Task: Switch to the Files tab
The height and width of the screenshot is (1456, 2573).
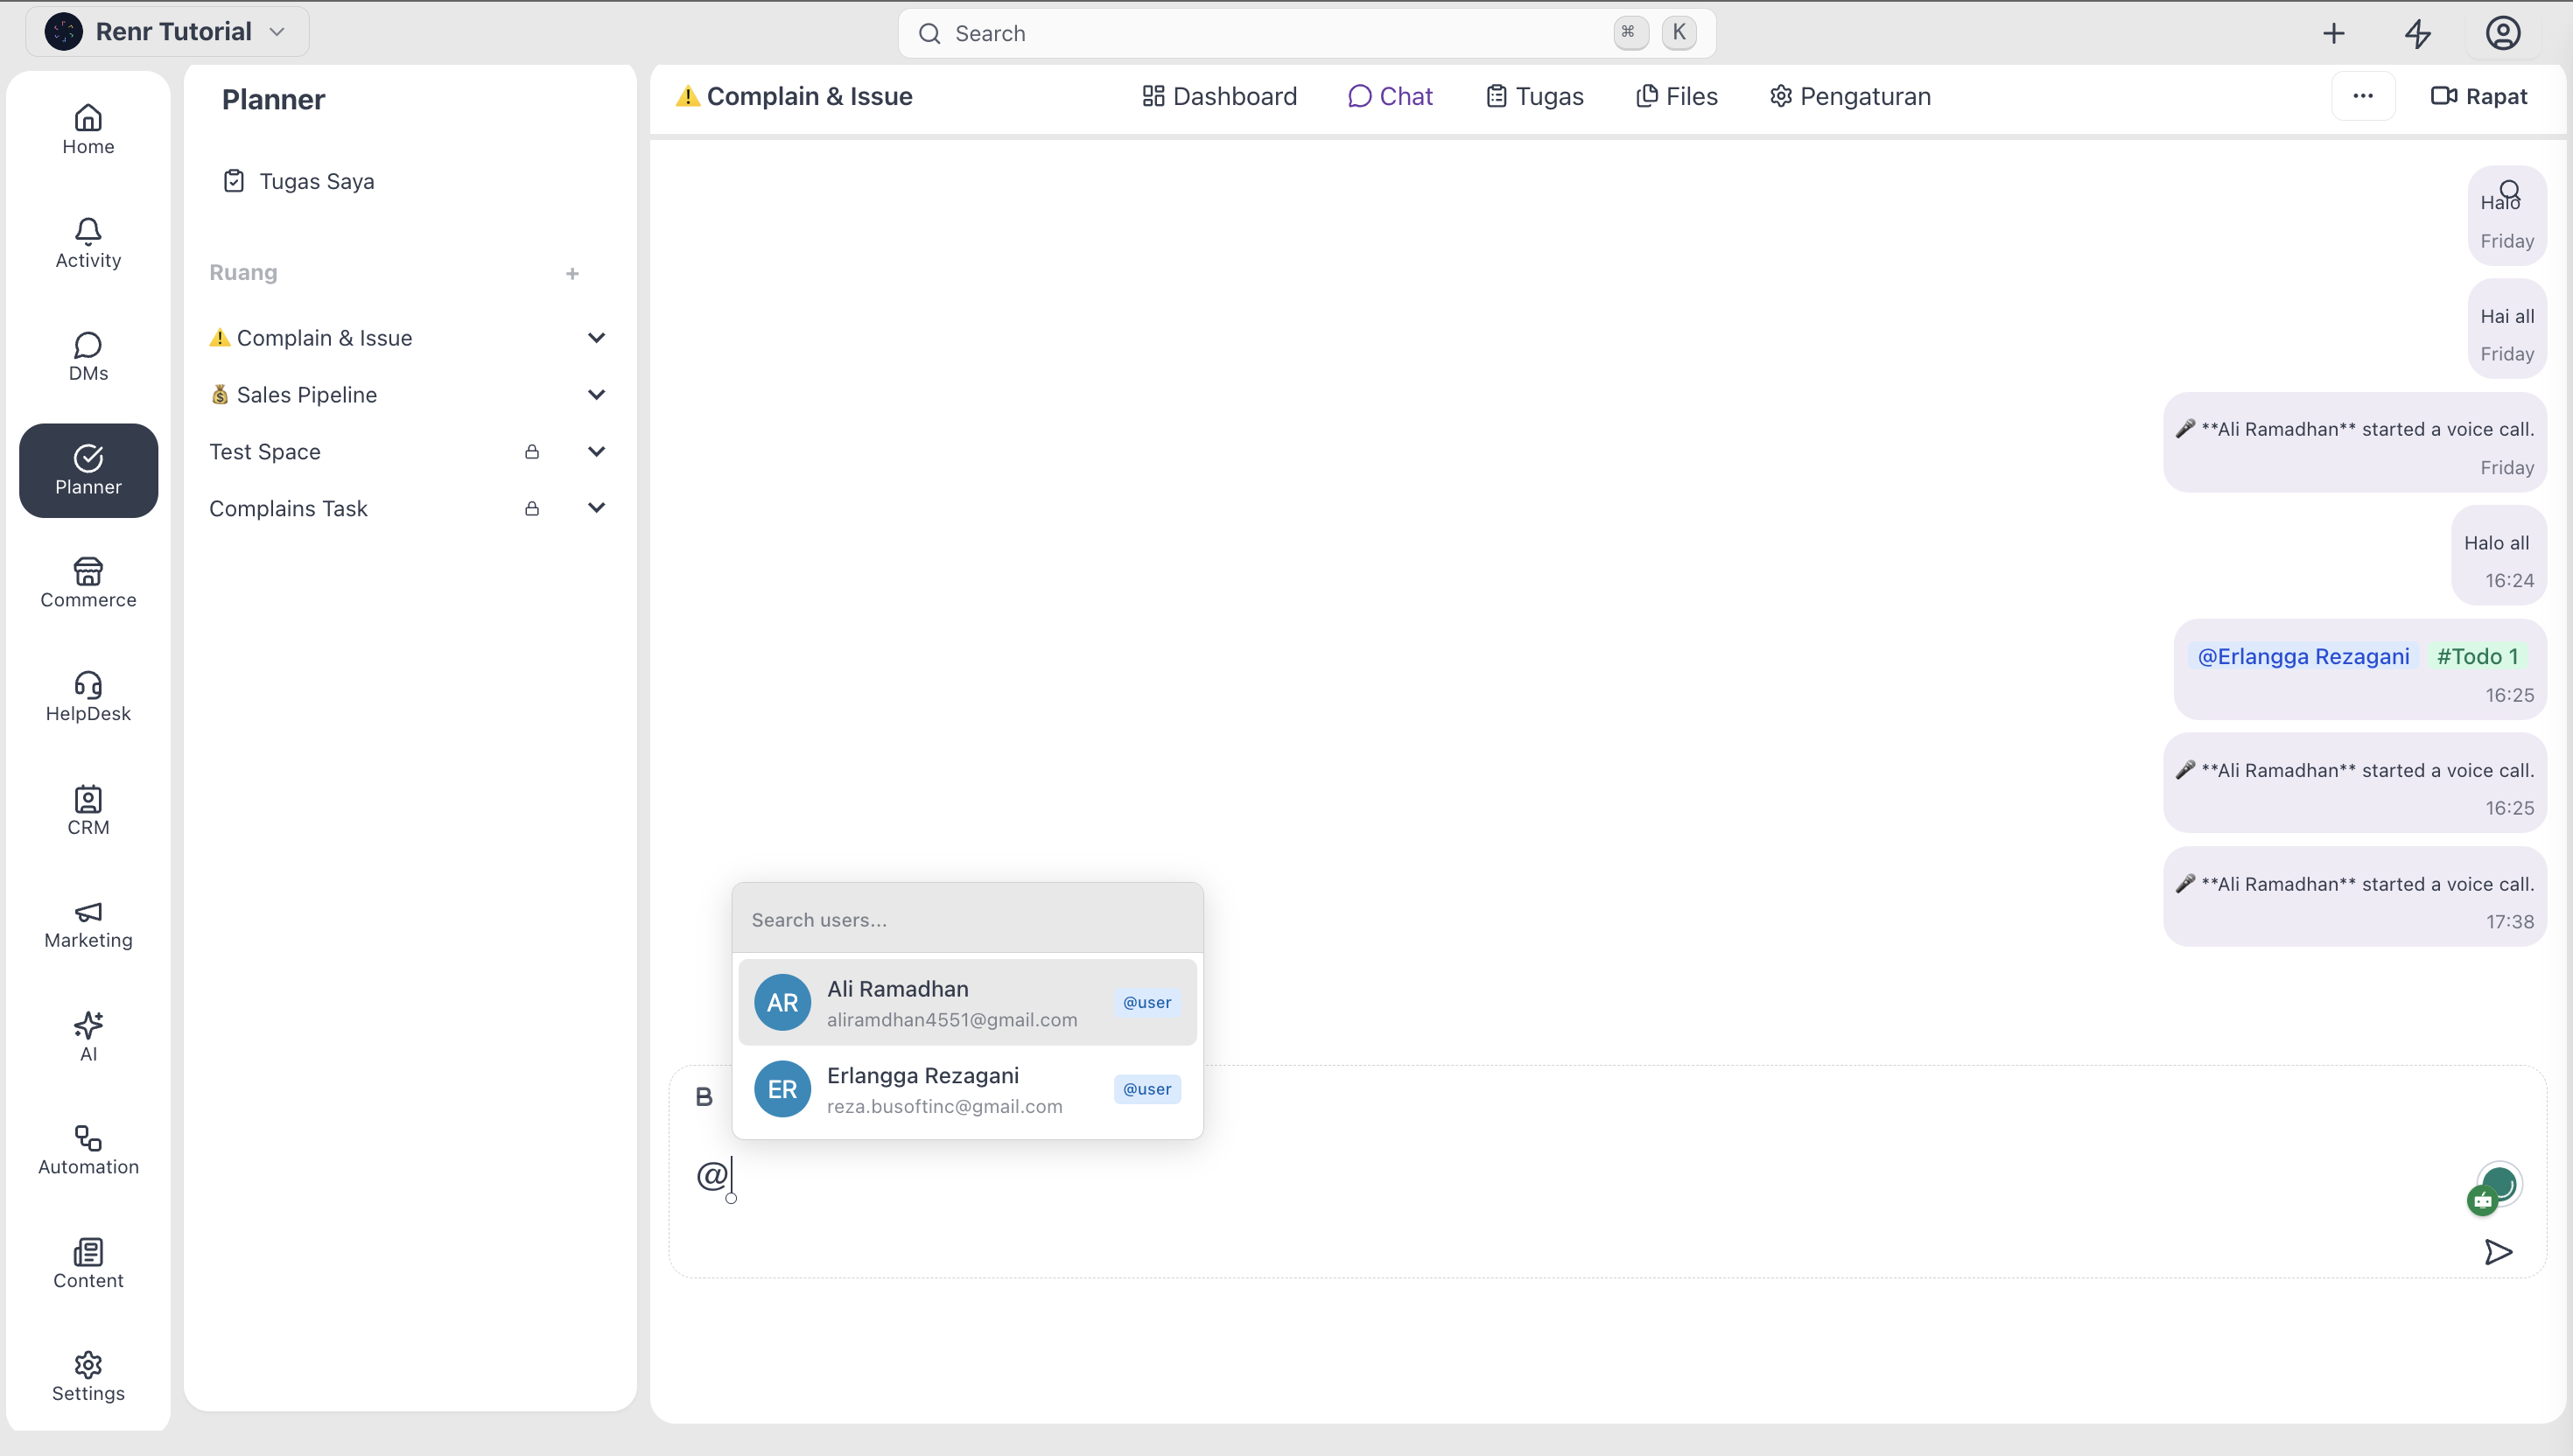Action: point(1676,96)
